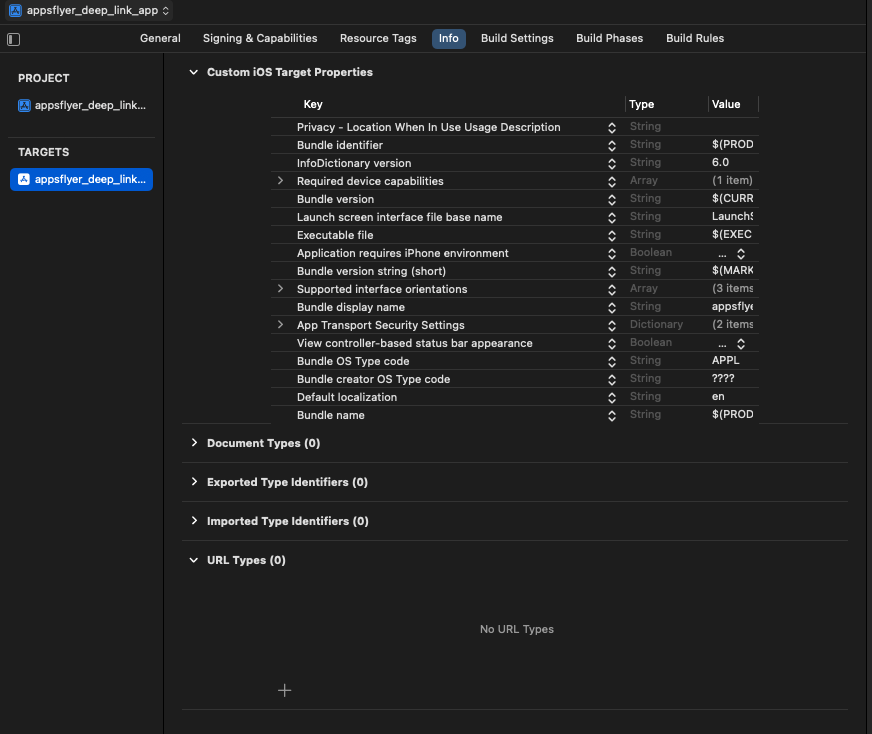Expand Required device capabilities array
This screenshot has height=734, width=872.
pos(280,181)
